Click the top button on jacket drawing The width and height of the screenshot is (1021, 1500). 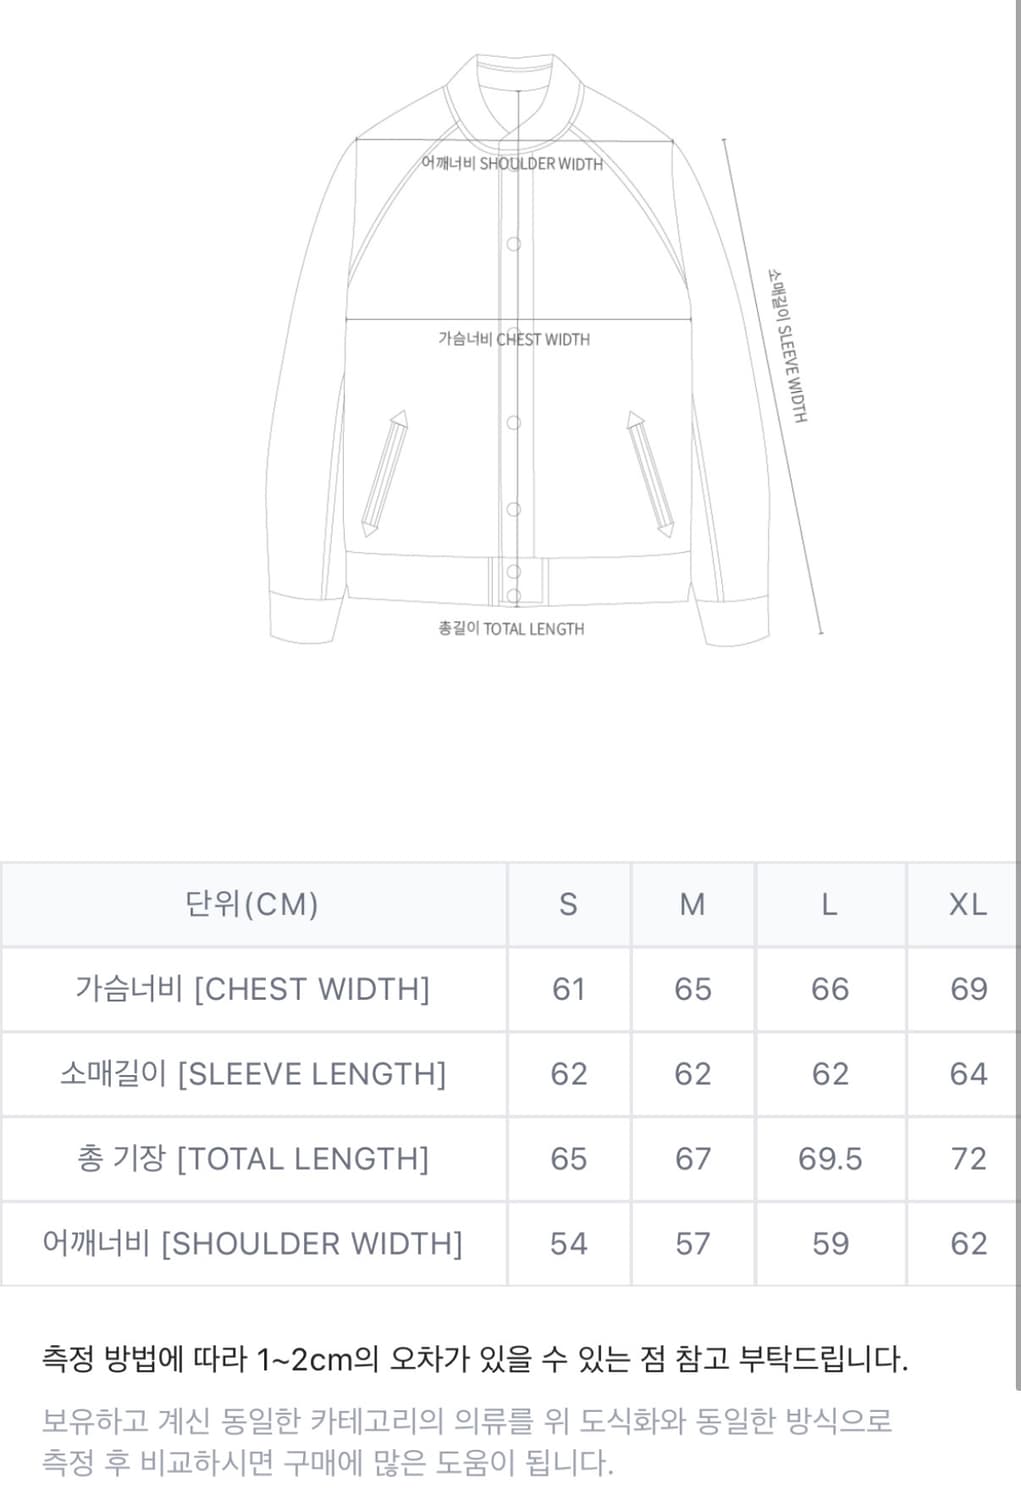click(x=514, y=244)
